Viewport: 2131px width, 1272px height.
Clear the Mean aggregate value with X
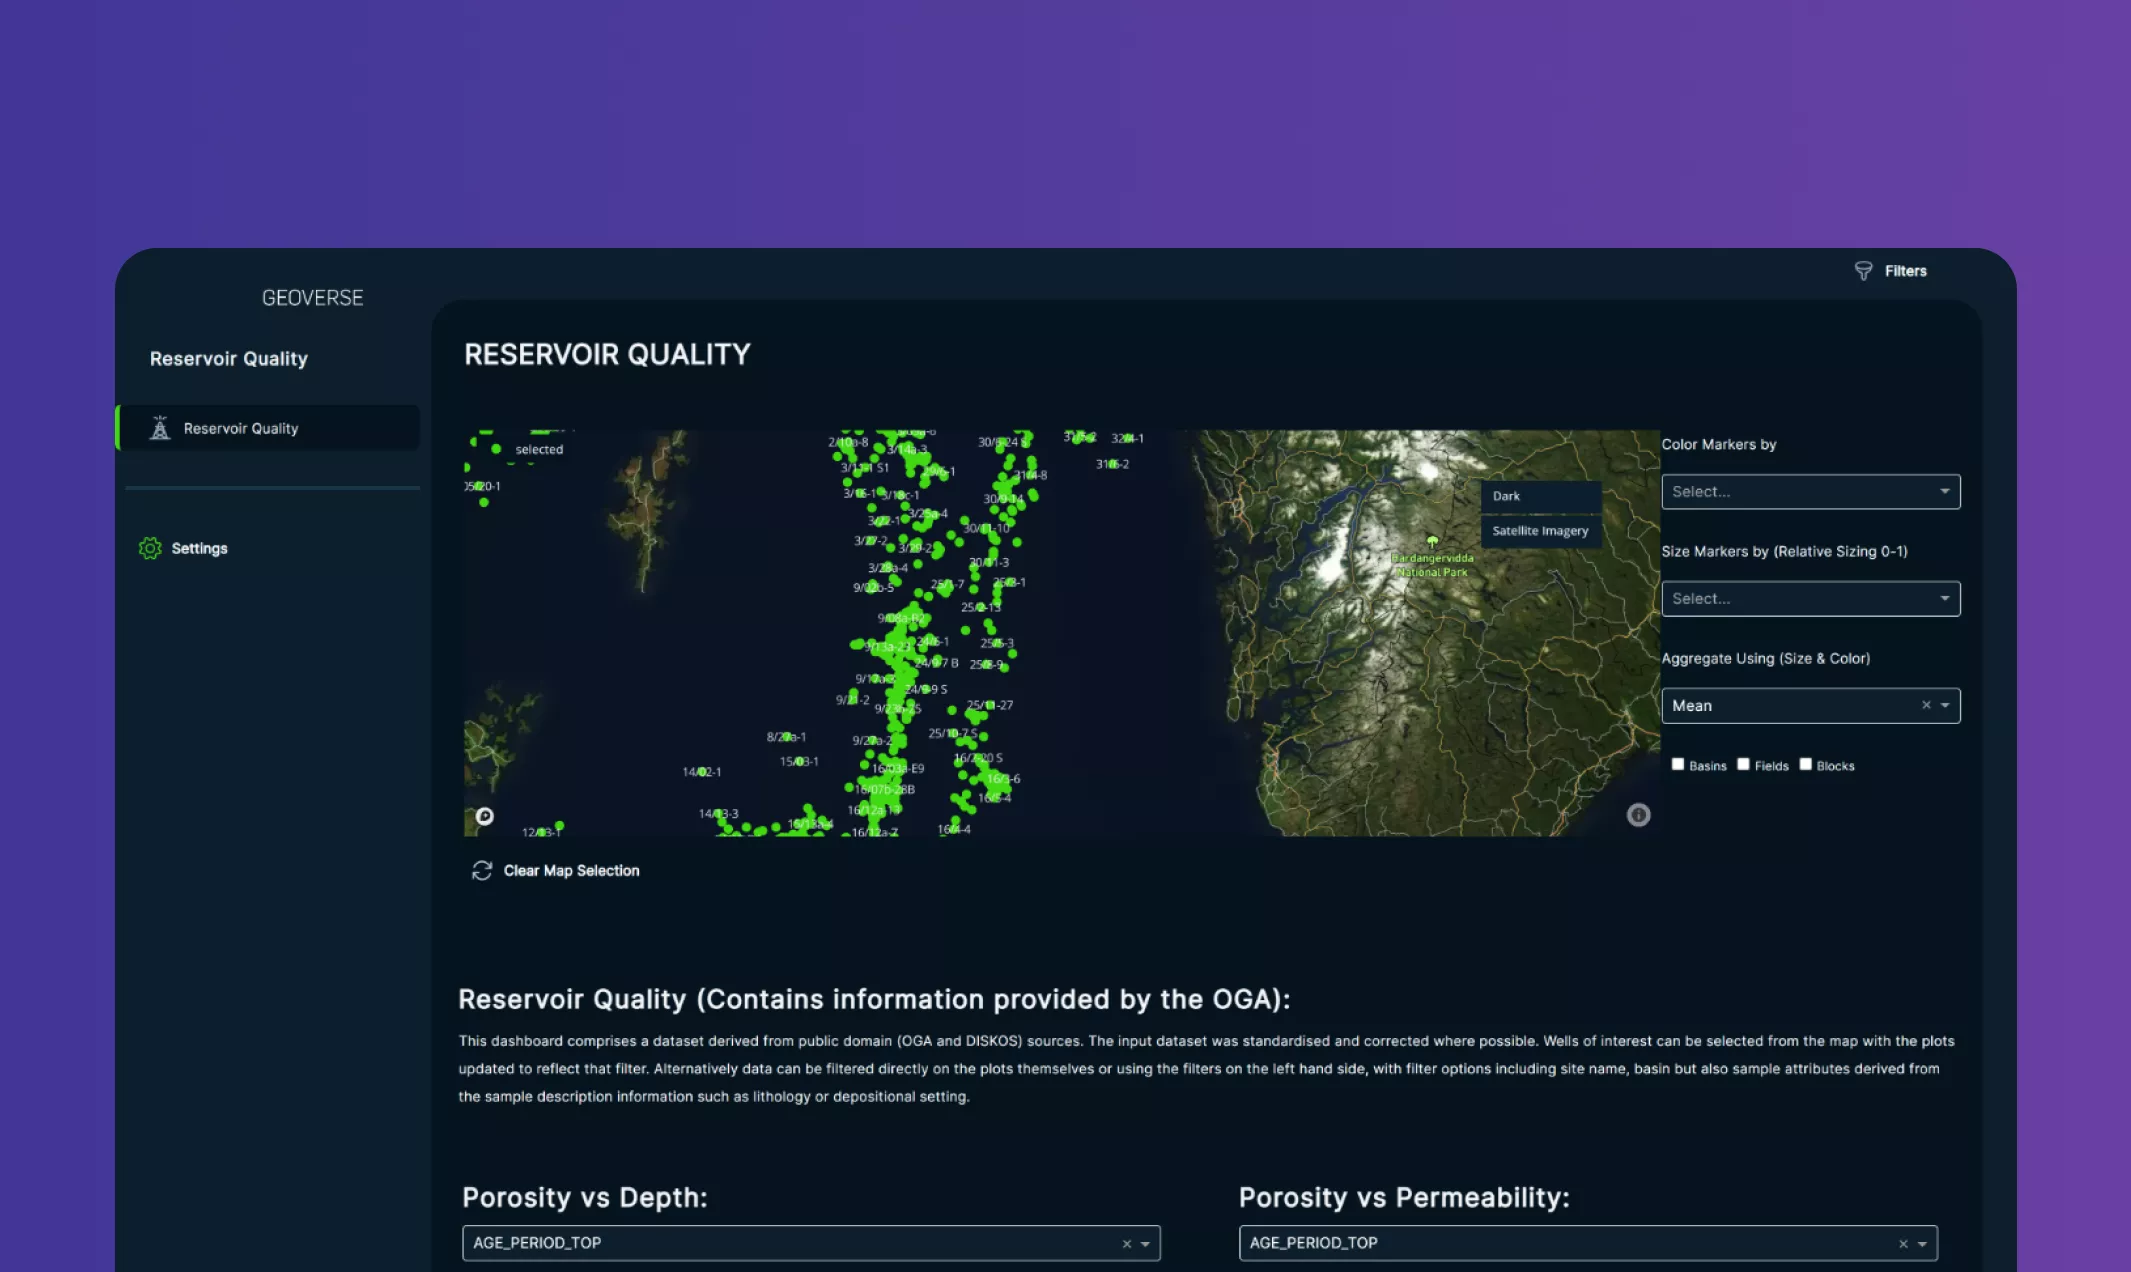point(1926,705)
